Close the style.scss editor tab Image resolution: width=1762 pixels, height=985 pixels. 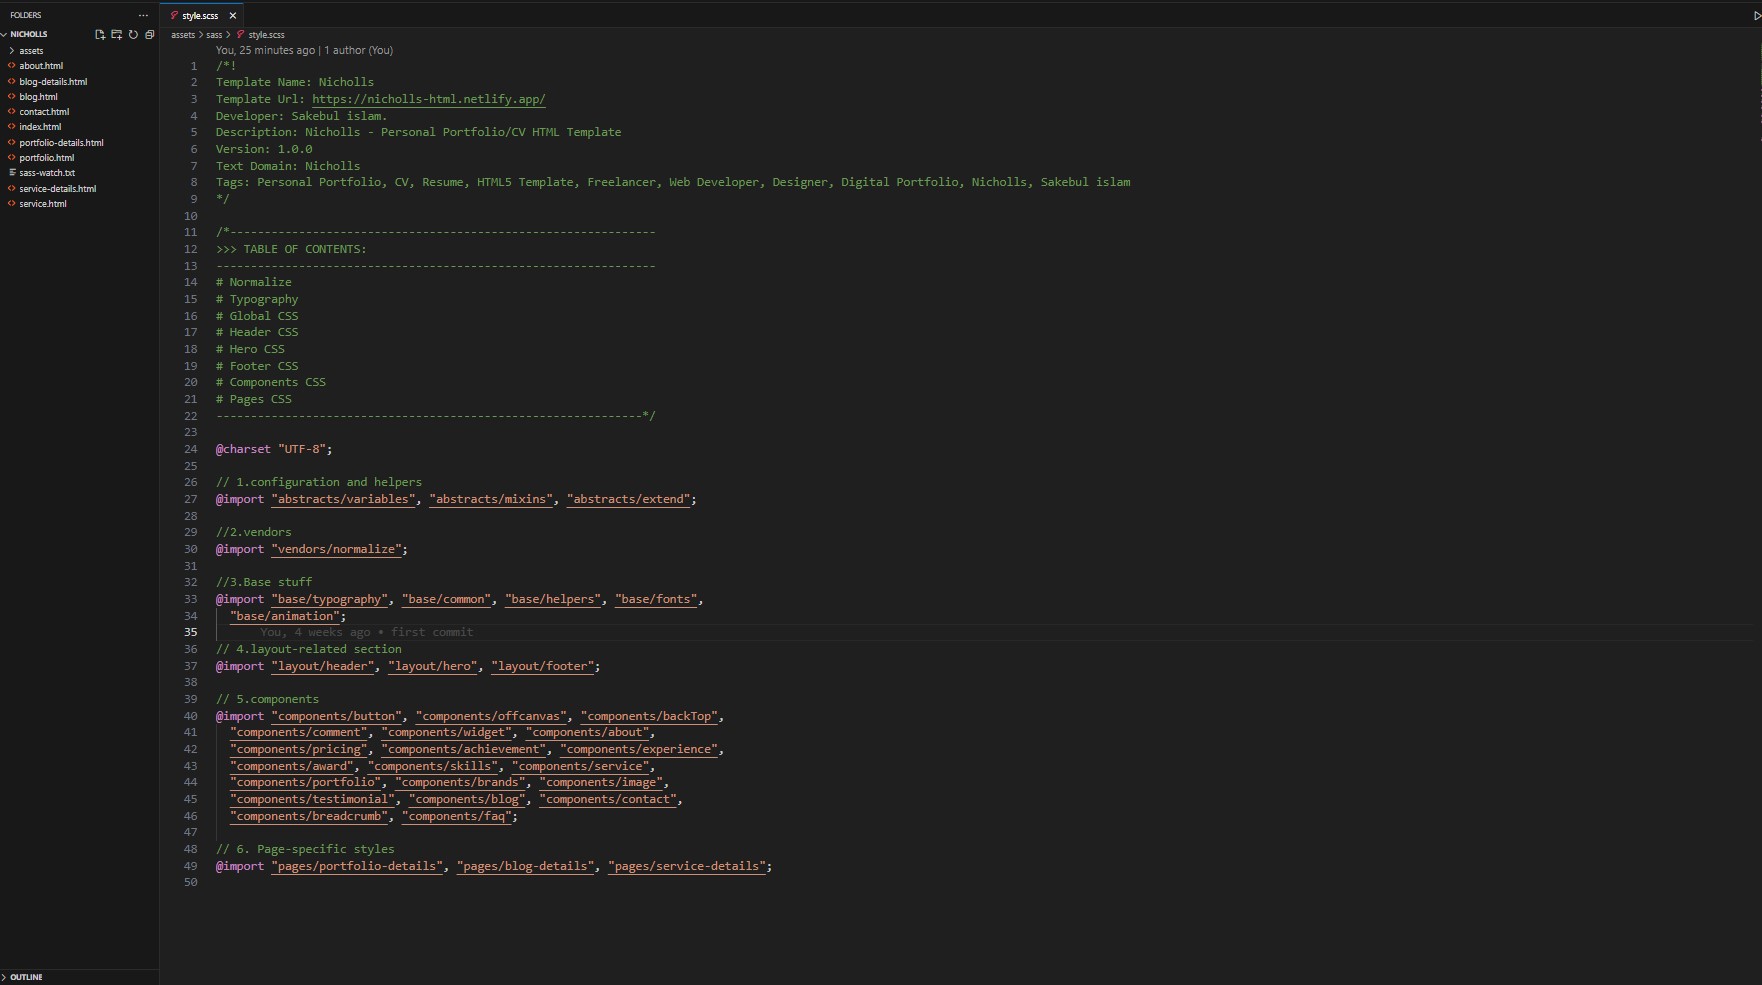point(233,16)
